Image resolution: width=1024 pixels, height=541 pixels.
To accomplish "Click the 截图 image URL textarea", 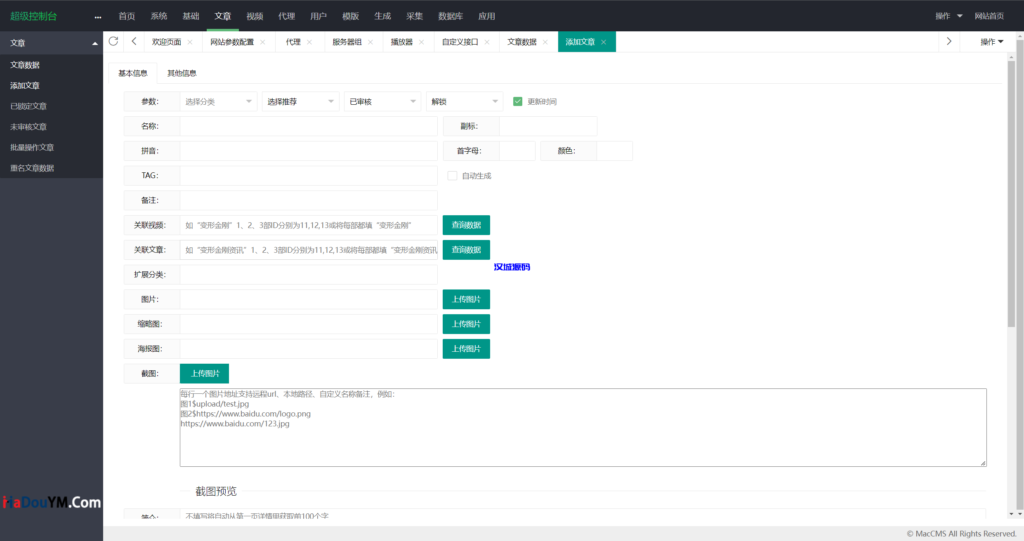I will point(583,427).
